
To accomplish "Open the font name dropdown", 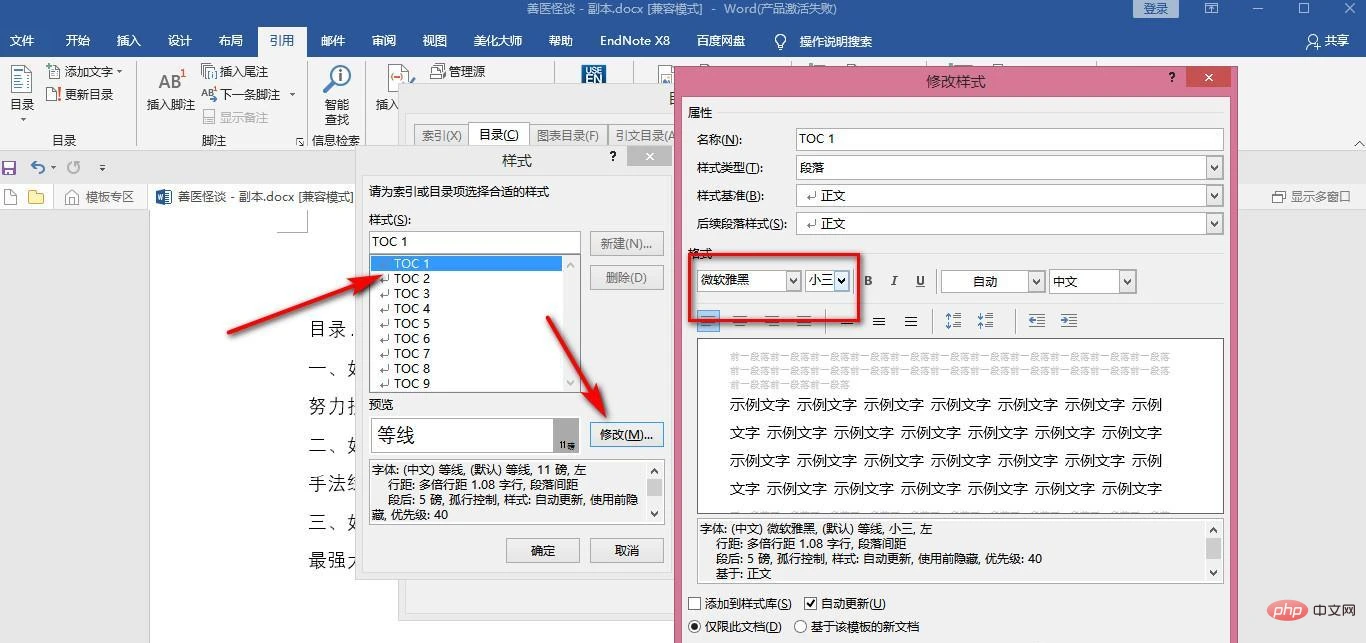I will click(792, 281).
